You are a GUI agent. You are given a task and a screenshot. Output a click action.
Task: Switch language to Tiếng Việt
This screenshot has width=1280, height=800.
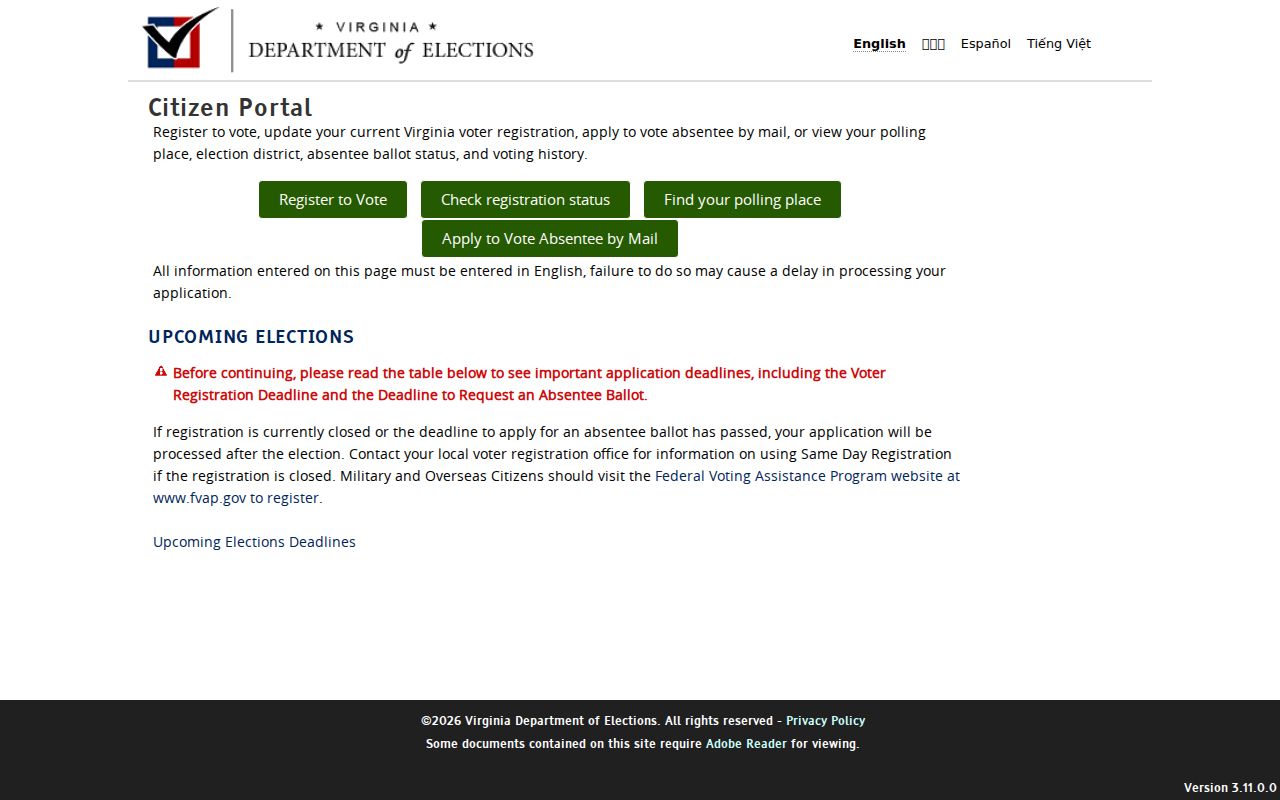[x=1059, y=44]
